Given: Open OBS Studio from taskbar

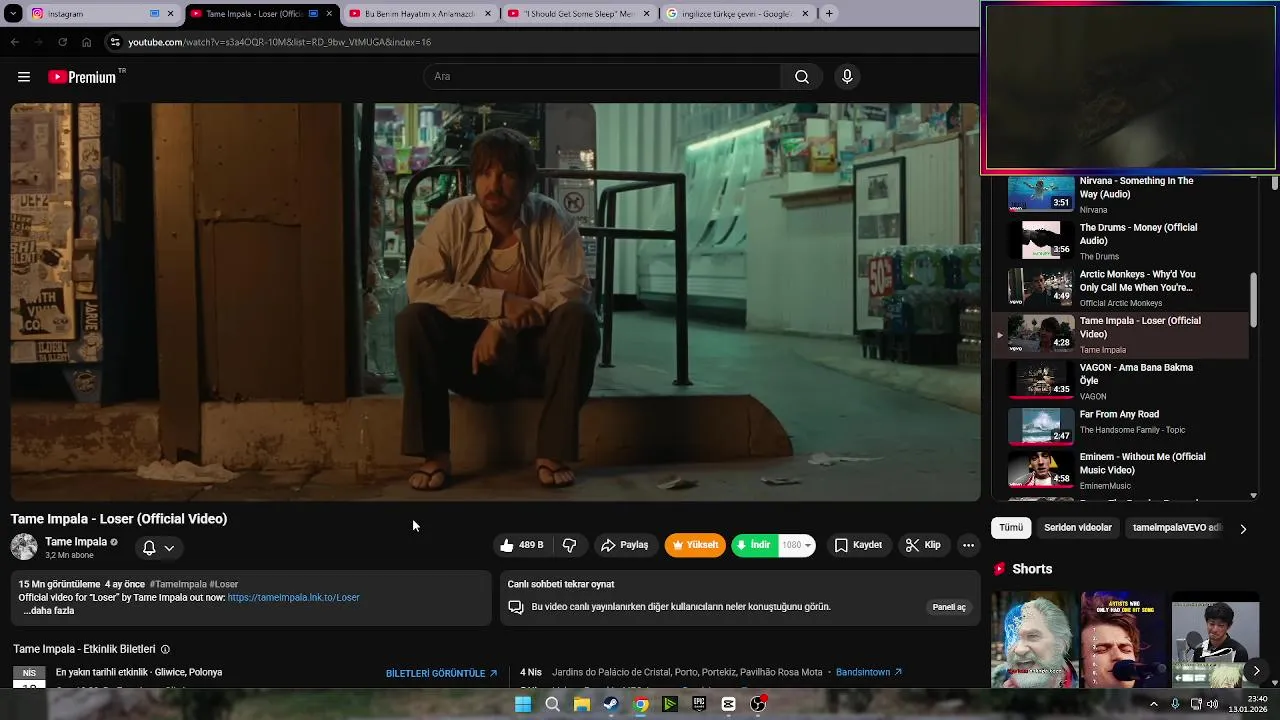Looking at the screenshot, I should (758, 704).
